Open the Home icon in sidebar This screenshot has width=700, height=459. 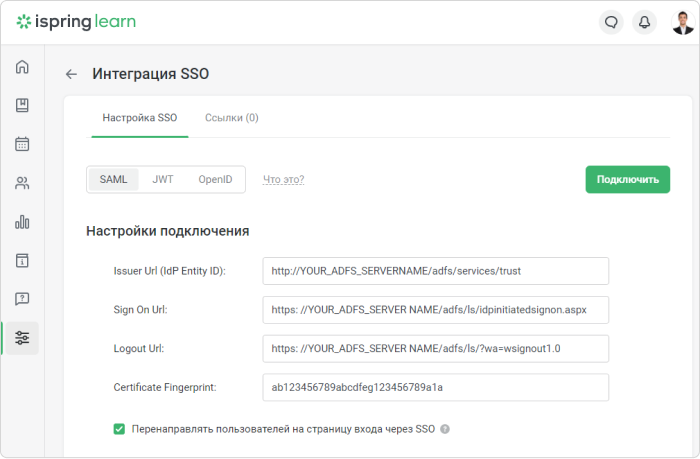click(22, 67)
